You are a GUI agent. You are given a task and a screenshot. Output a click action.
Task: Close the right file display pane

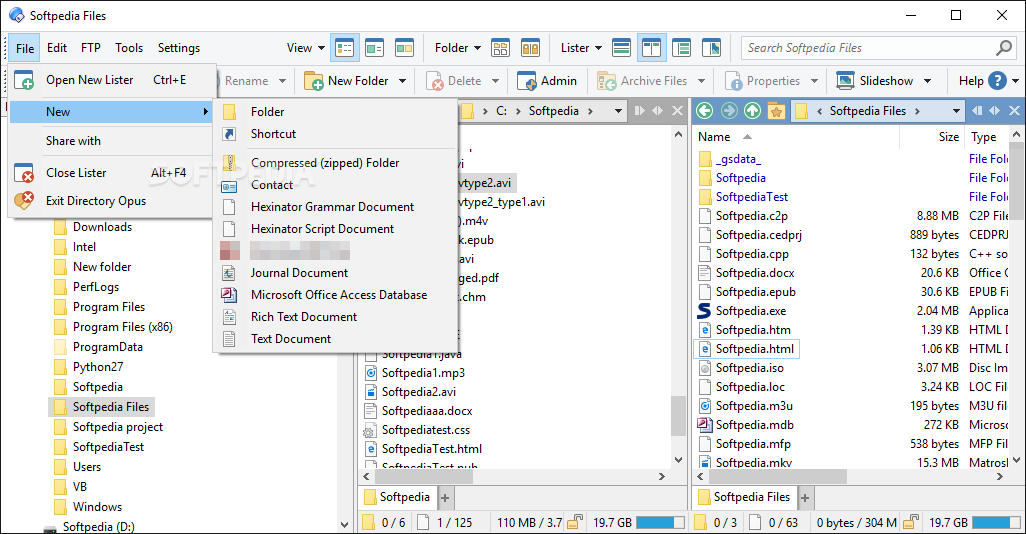[x=1014, y=111]
